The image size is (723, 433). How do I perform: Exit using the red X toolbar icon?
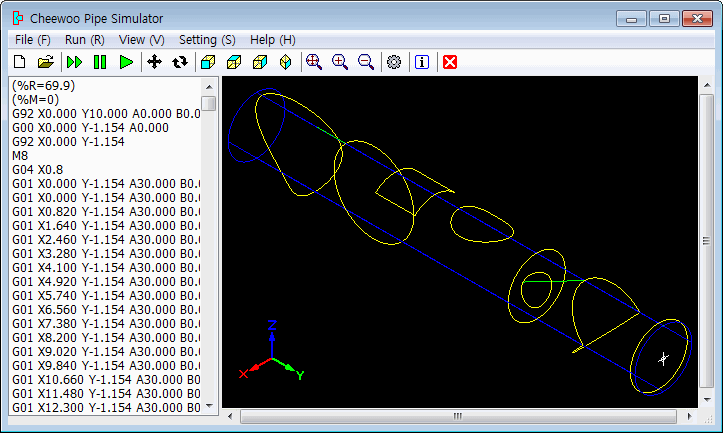coord(450,62)
